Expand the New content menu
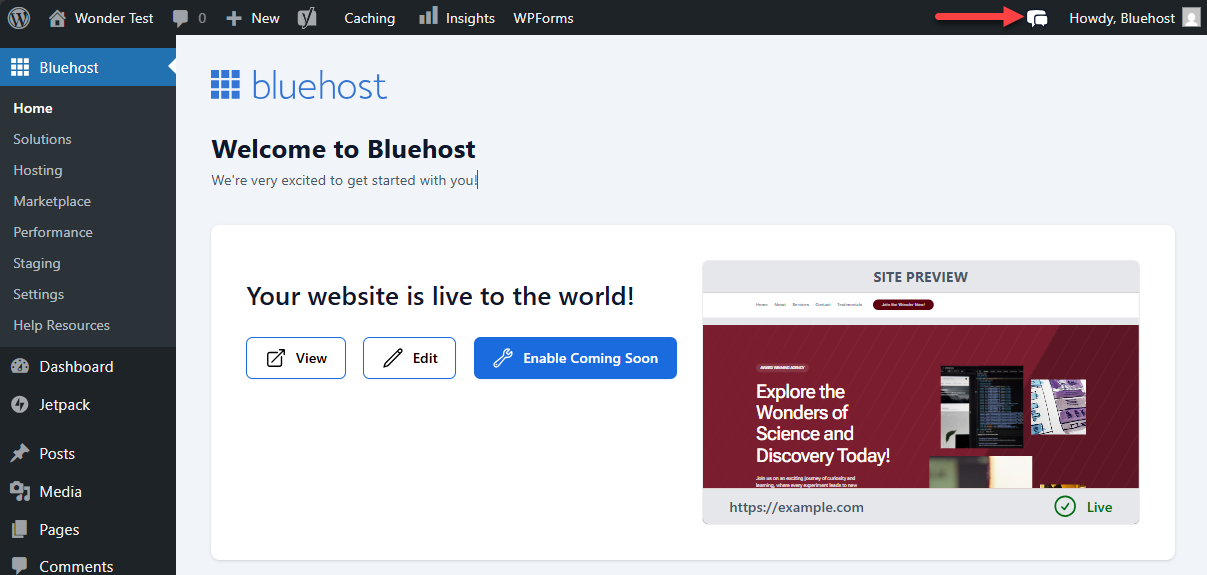This screenshot has width=1207, height=575. (253, 18)
